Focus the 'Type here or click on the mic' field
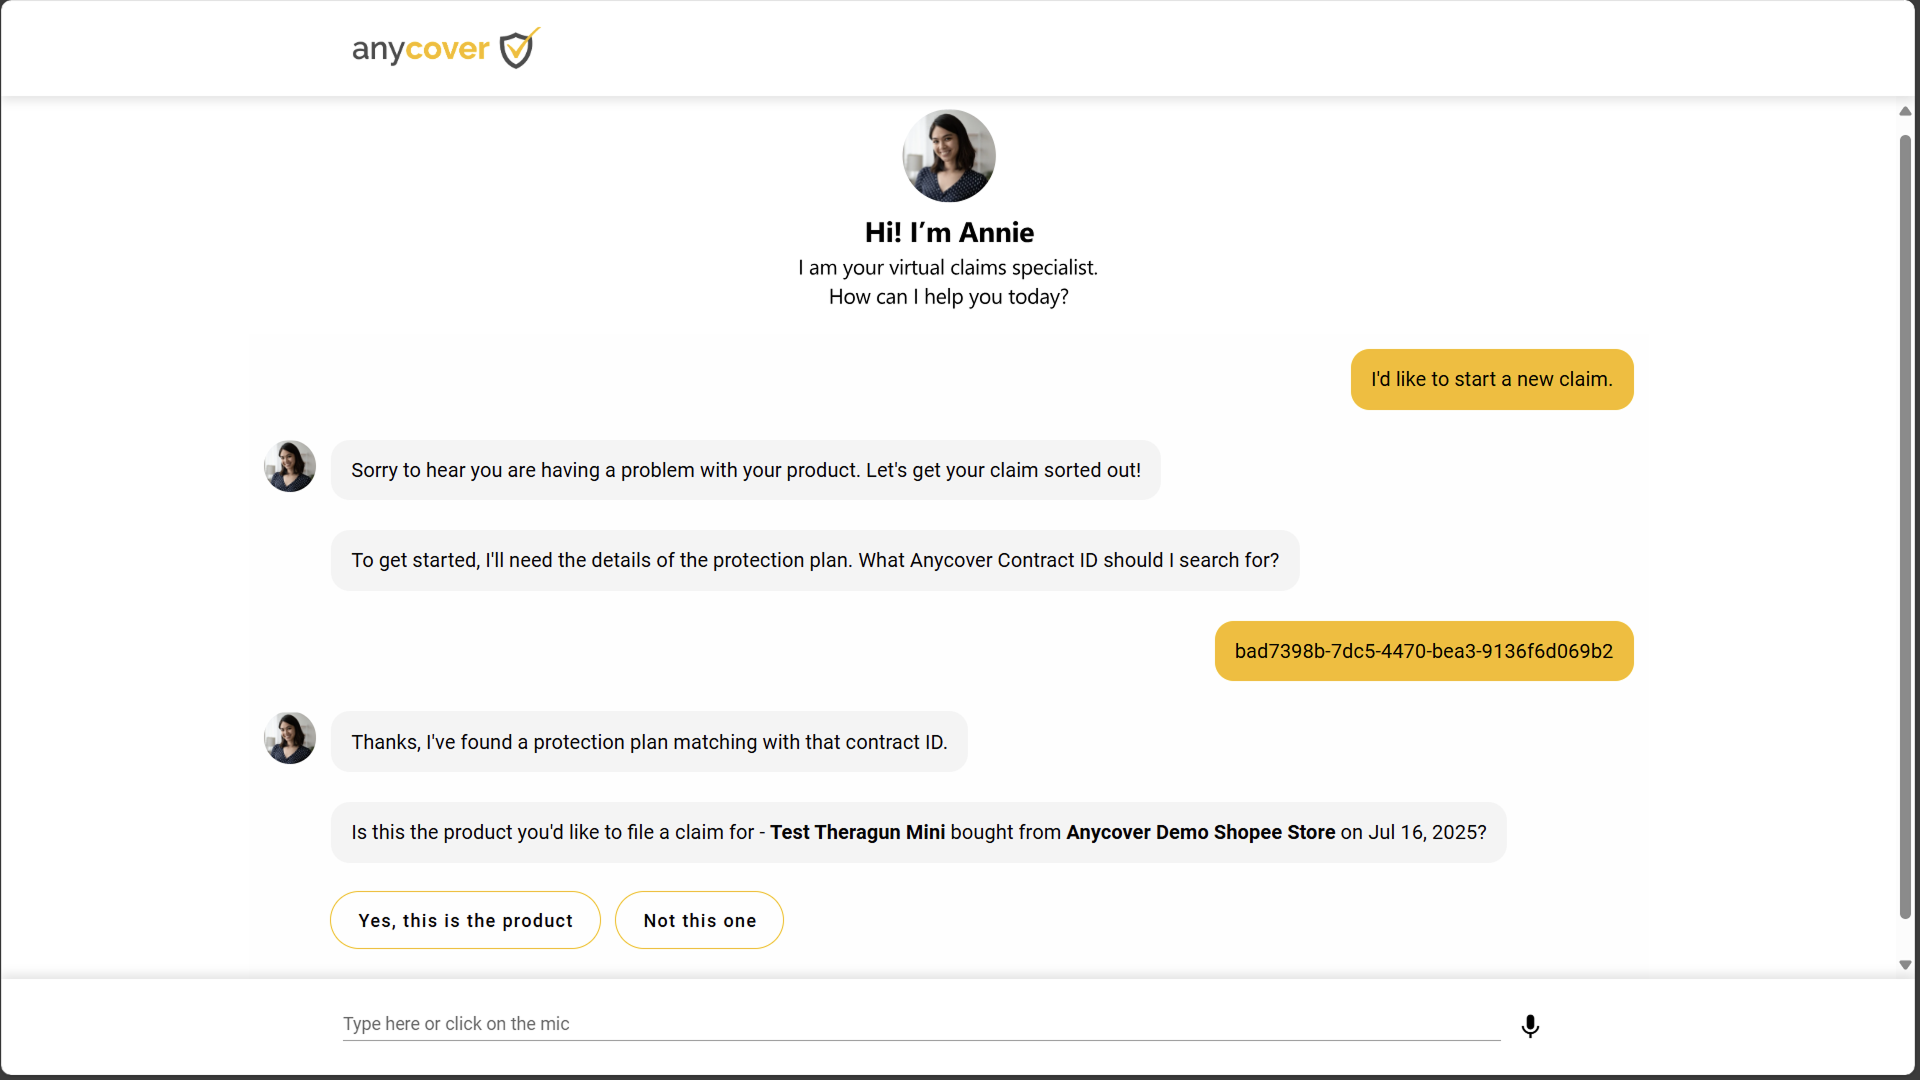 click(x=921, y=1024)
